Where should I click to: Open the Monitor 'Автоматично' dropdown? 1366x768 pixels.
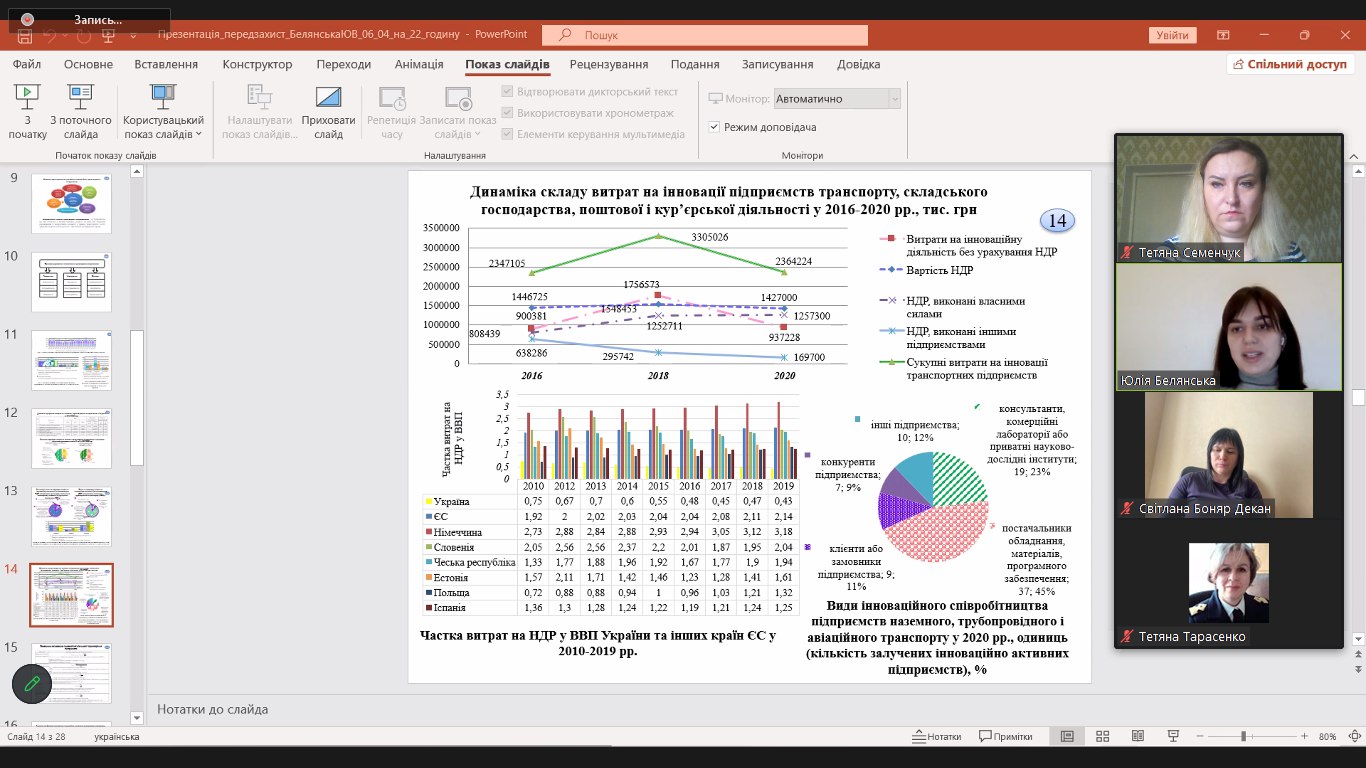(x=838, y=99)
